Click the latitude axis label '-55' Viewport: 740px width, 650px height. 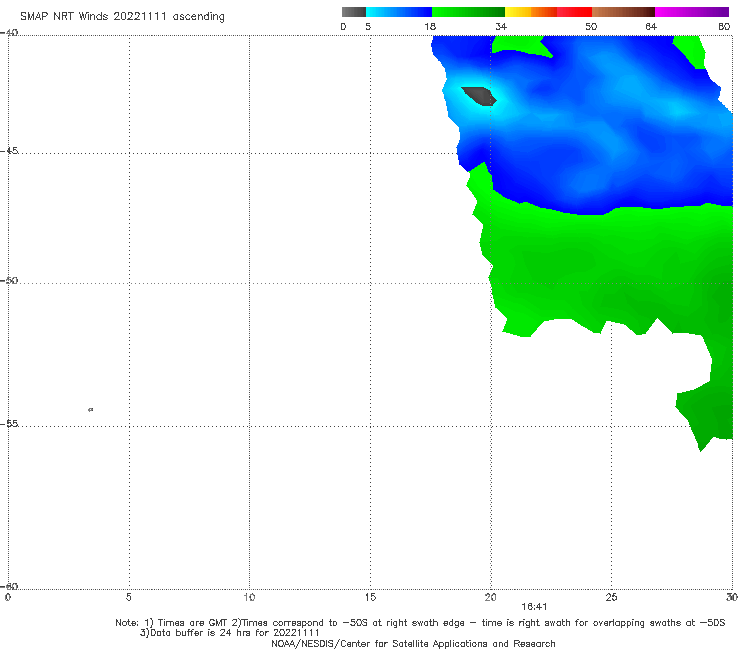click(9, 424)
